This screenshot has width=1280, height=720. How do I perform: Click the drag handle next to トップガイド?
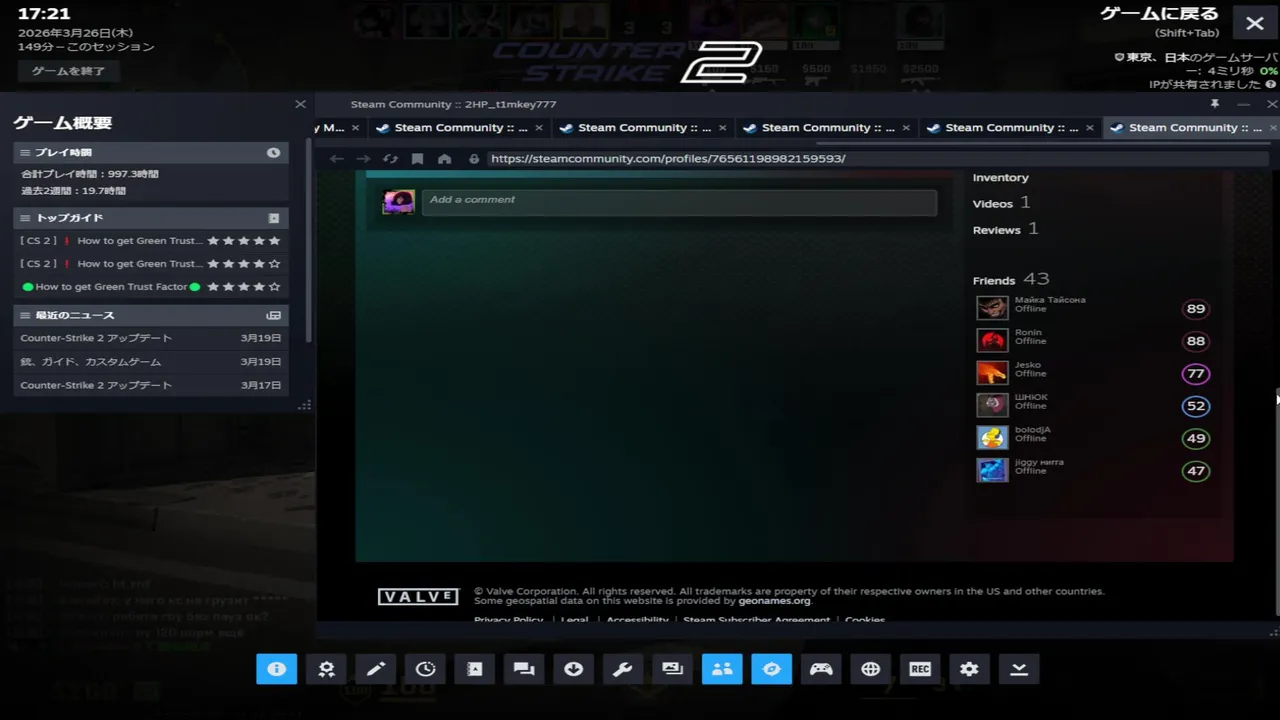point(25,218)
